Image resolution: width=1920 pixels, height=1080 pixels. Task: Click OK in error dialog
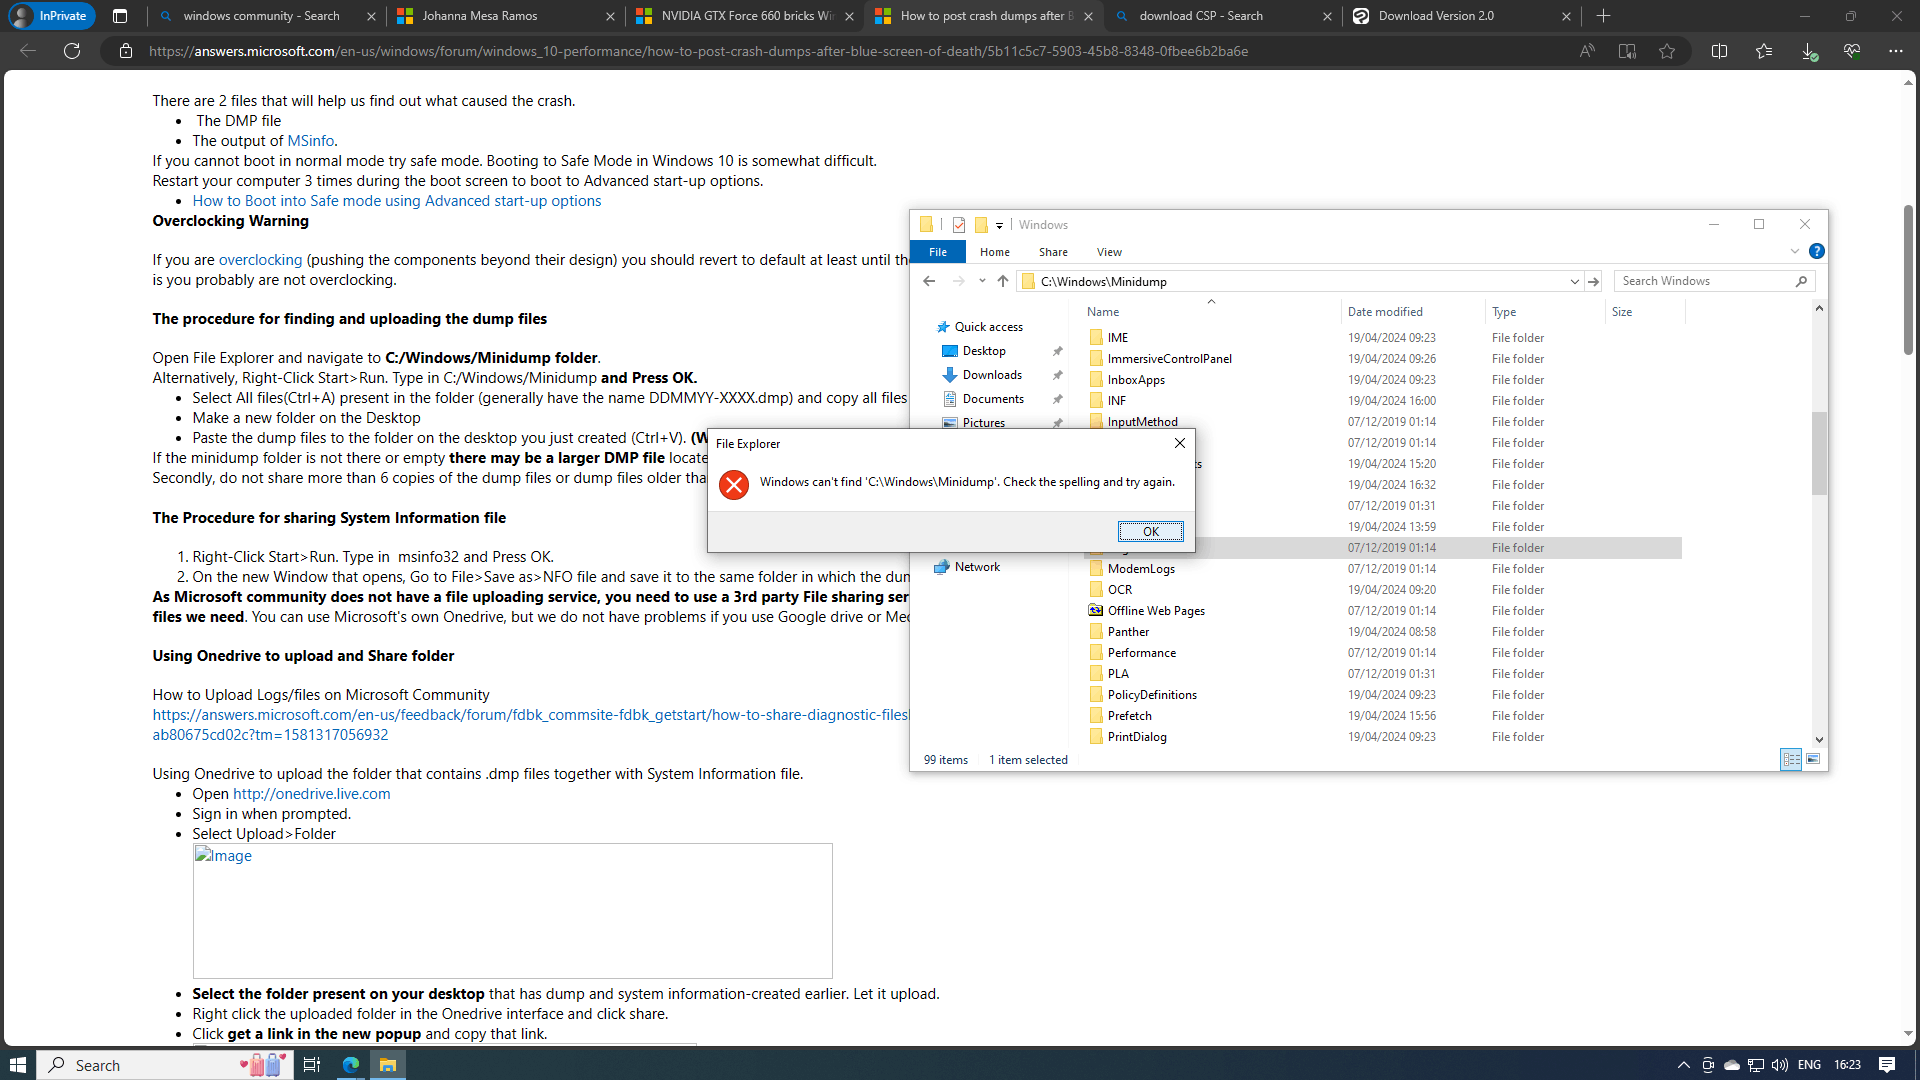click(1150, 532)
